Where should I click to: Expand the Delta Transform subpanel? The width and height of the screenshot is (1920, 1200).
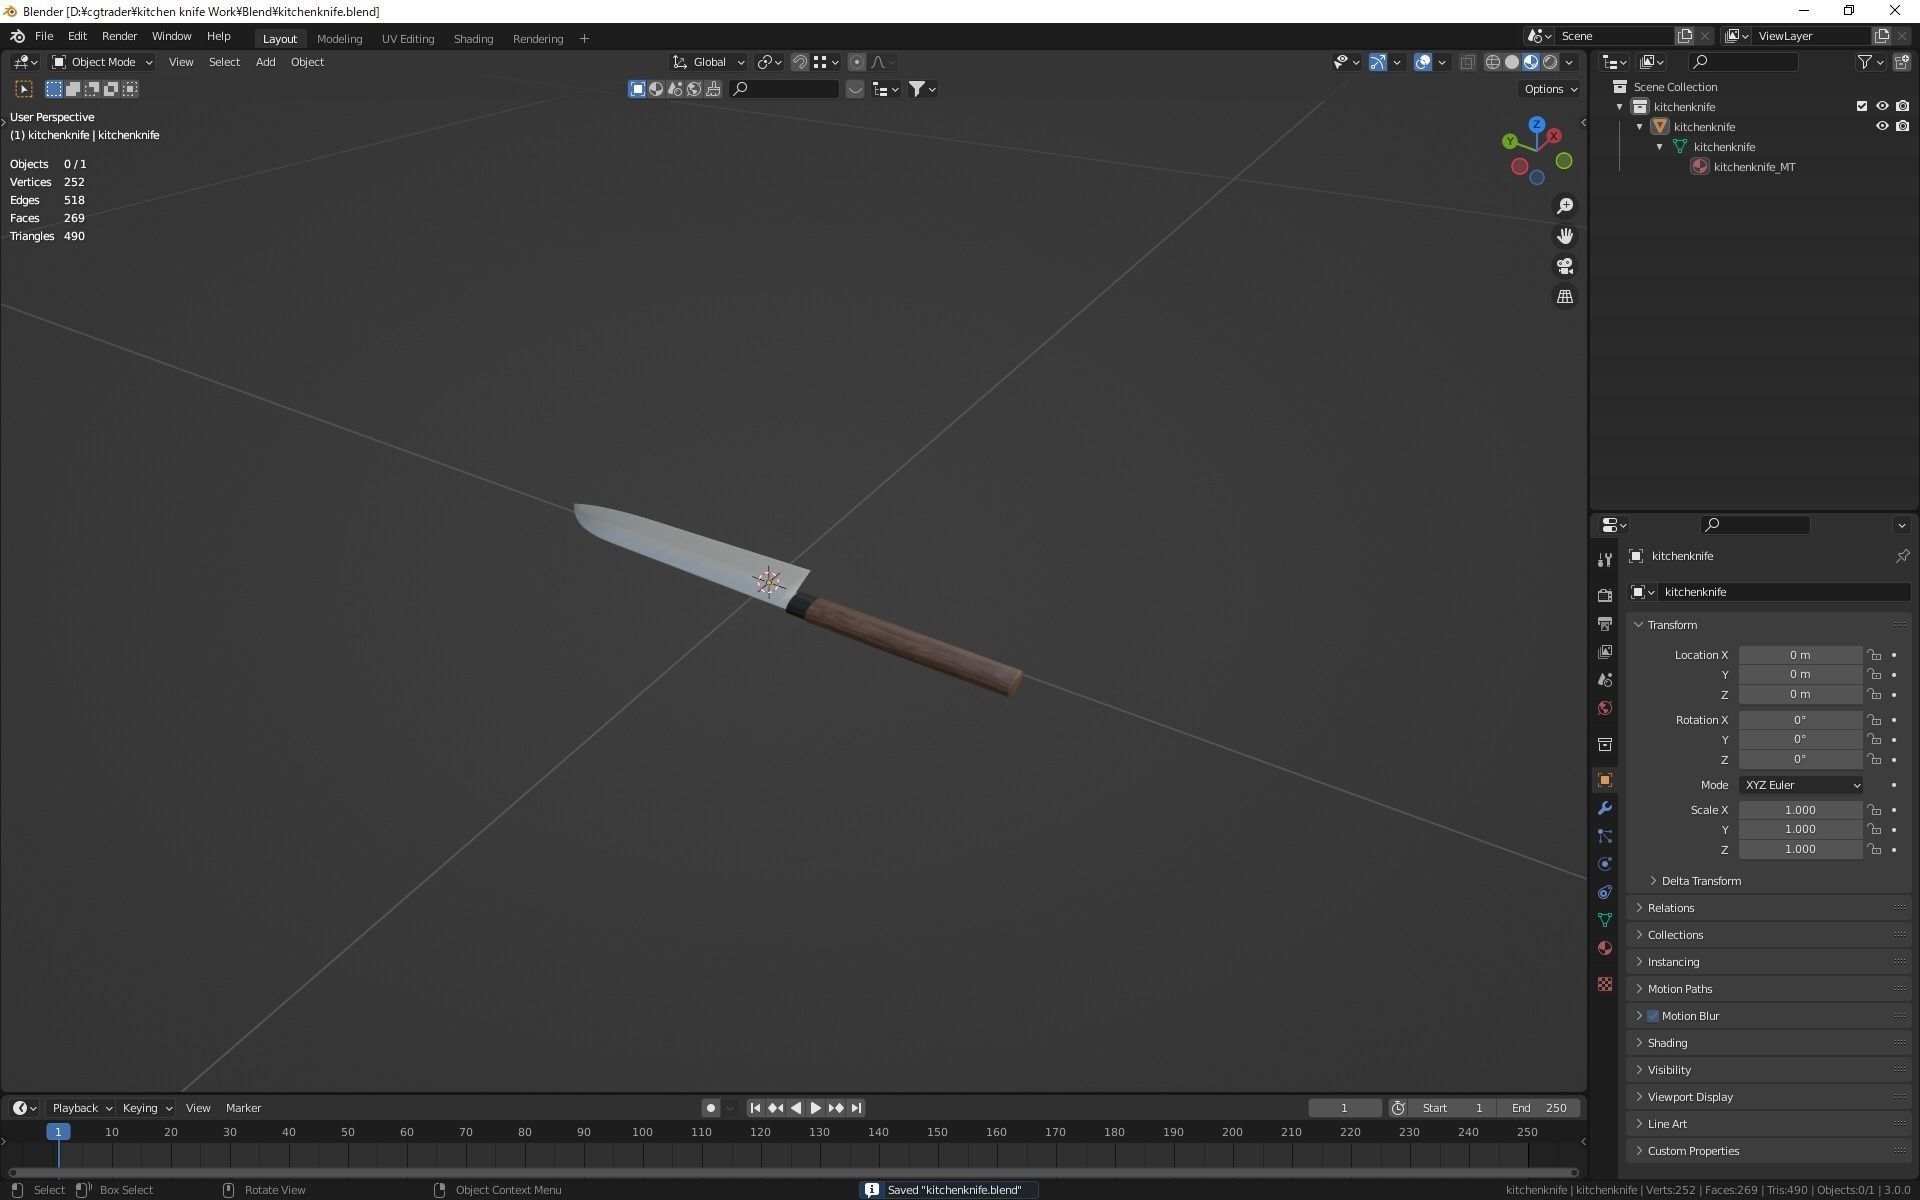coord(1700,881)
